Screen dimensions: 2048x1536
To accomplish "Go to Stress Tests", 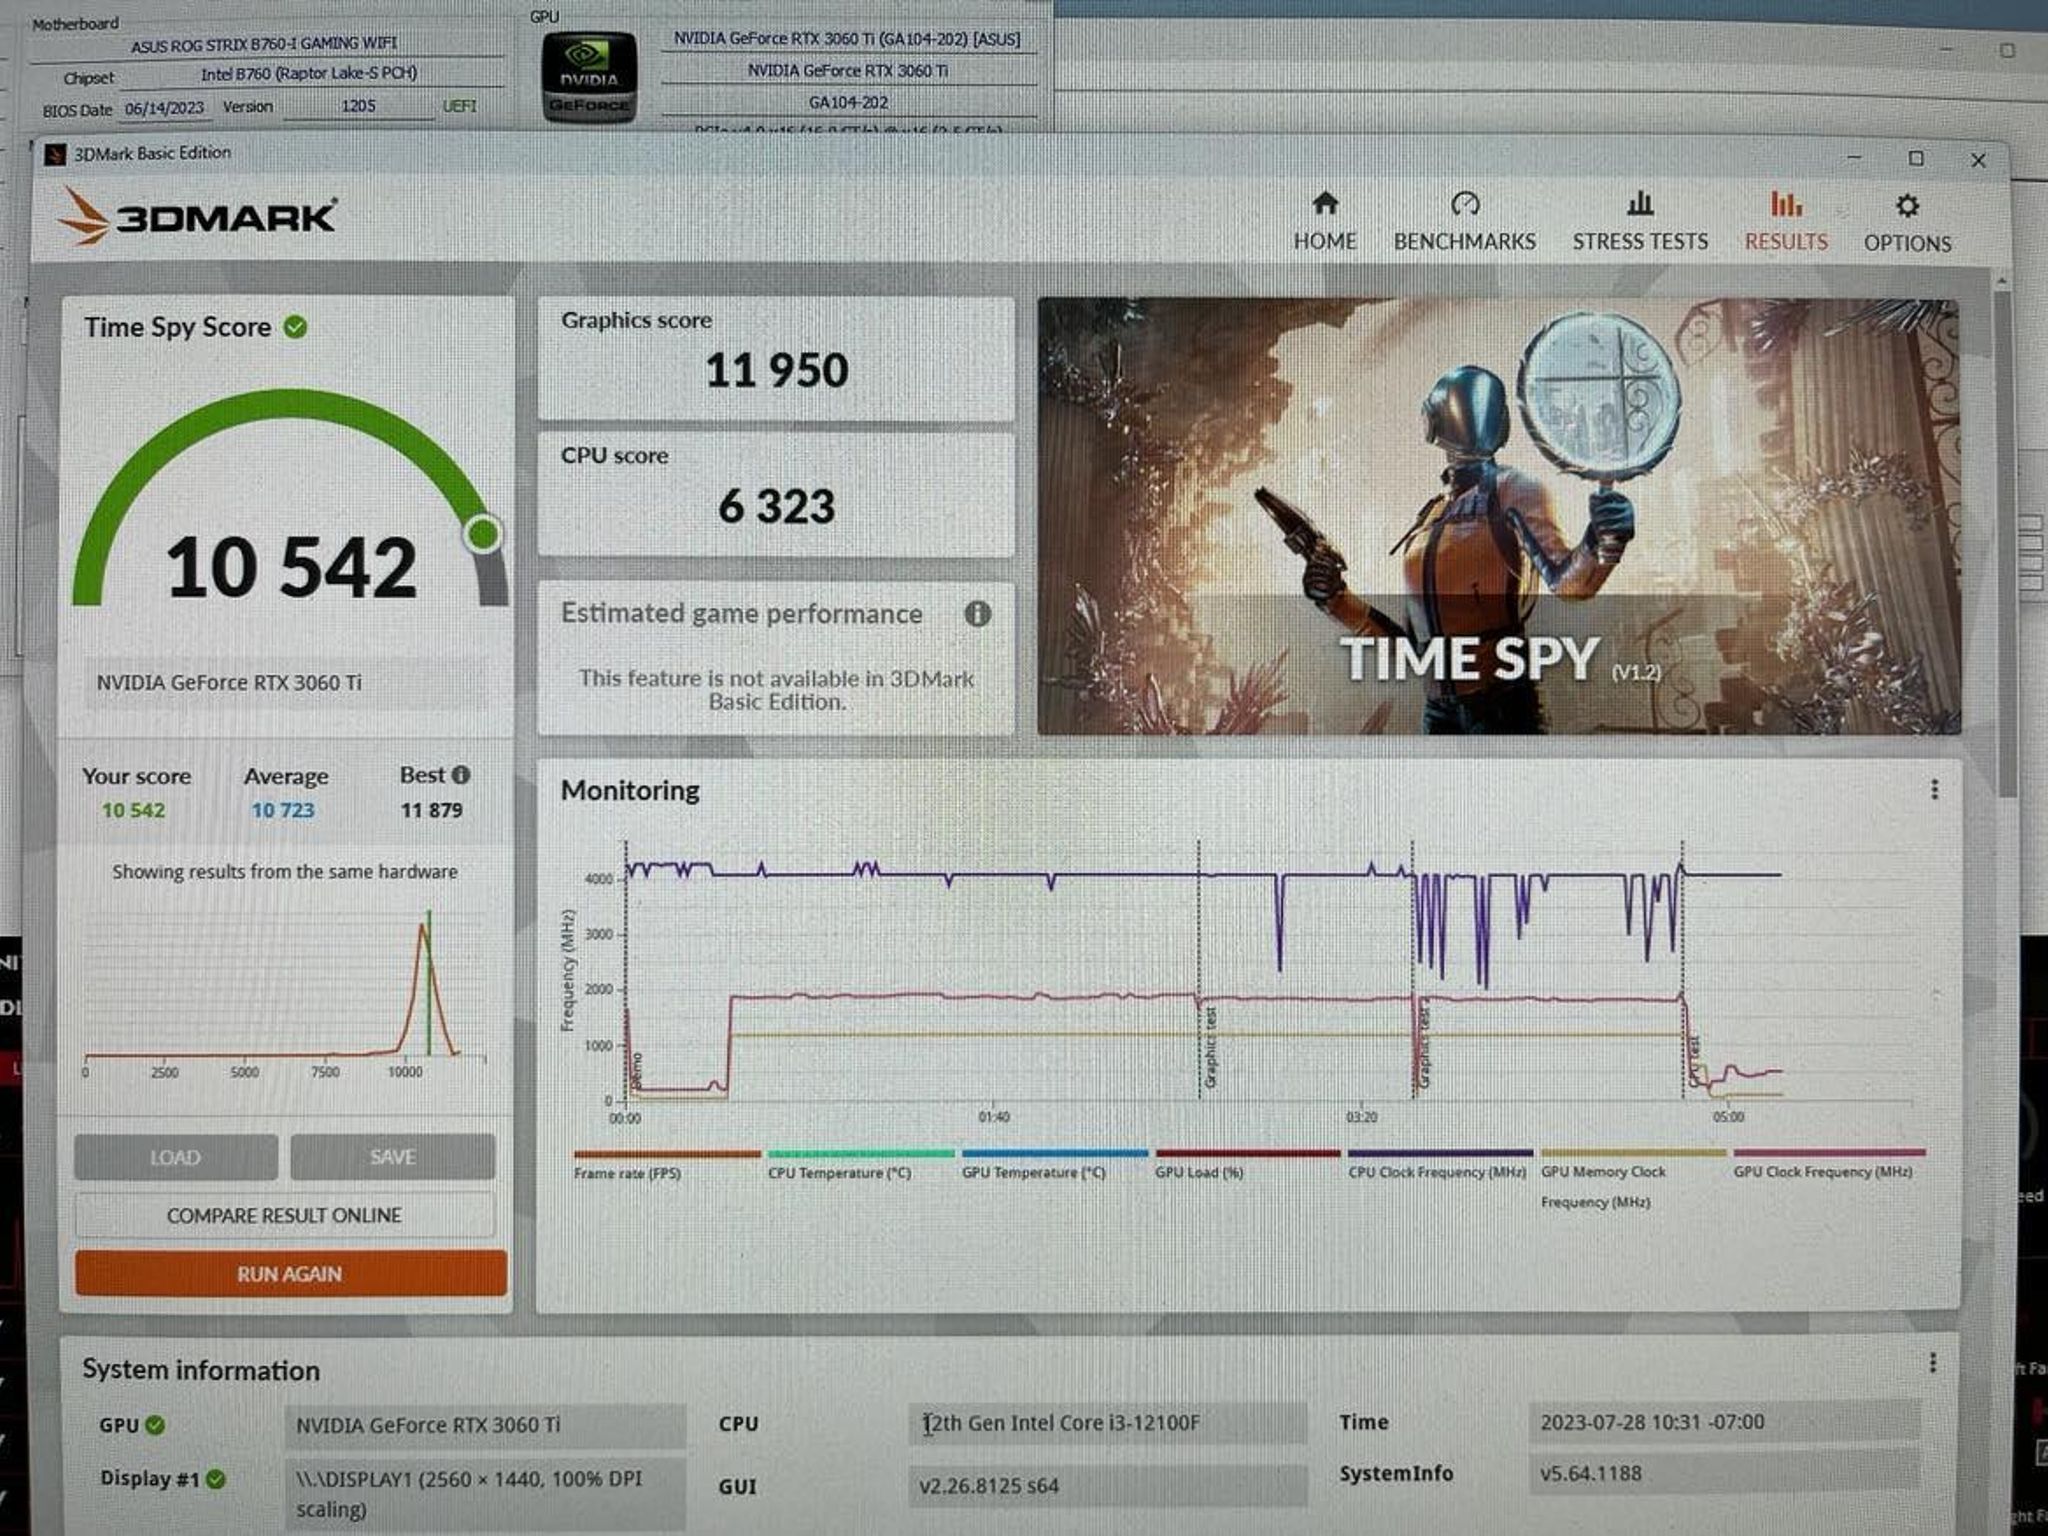I will (x=1640, y=221).
